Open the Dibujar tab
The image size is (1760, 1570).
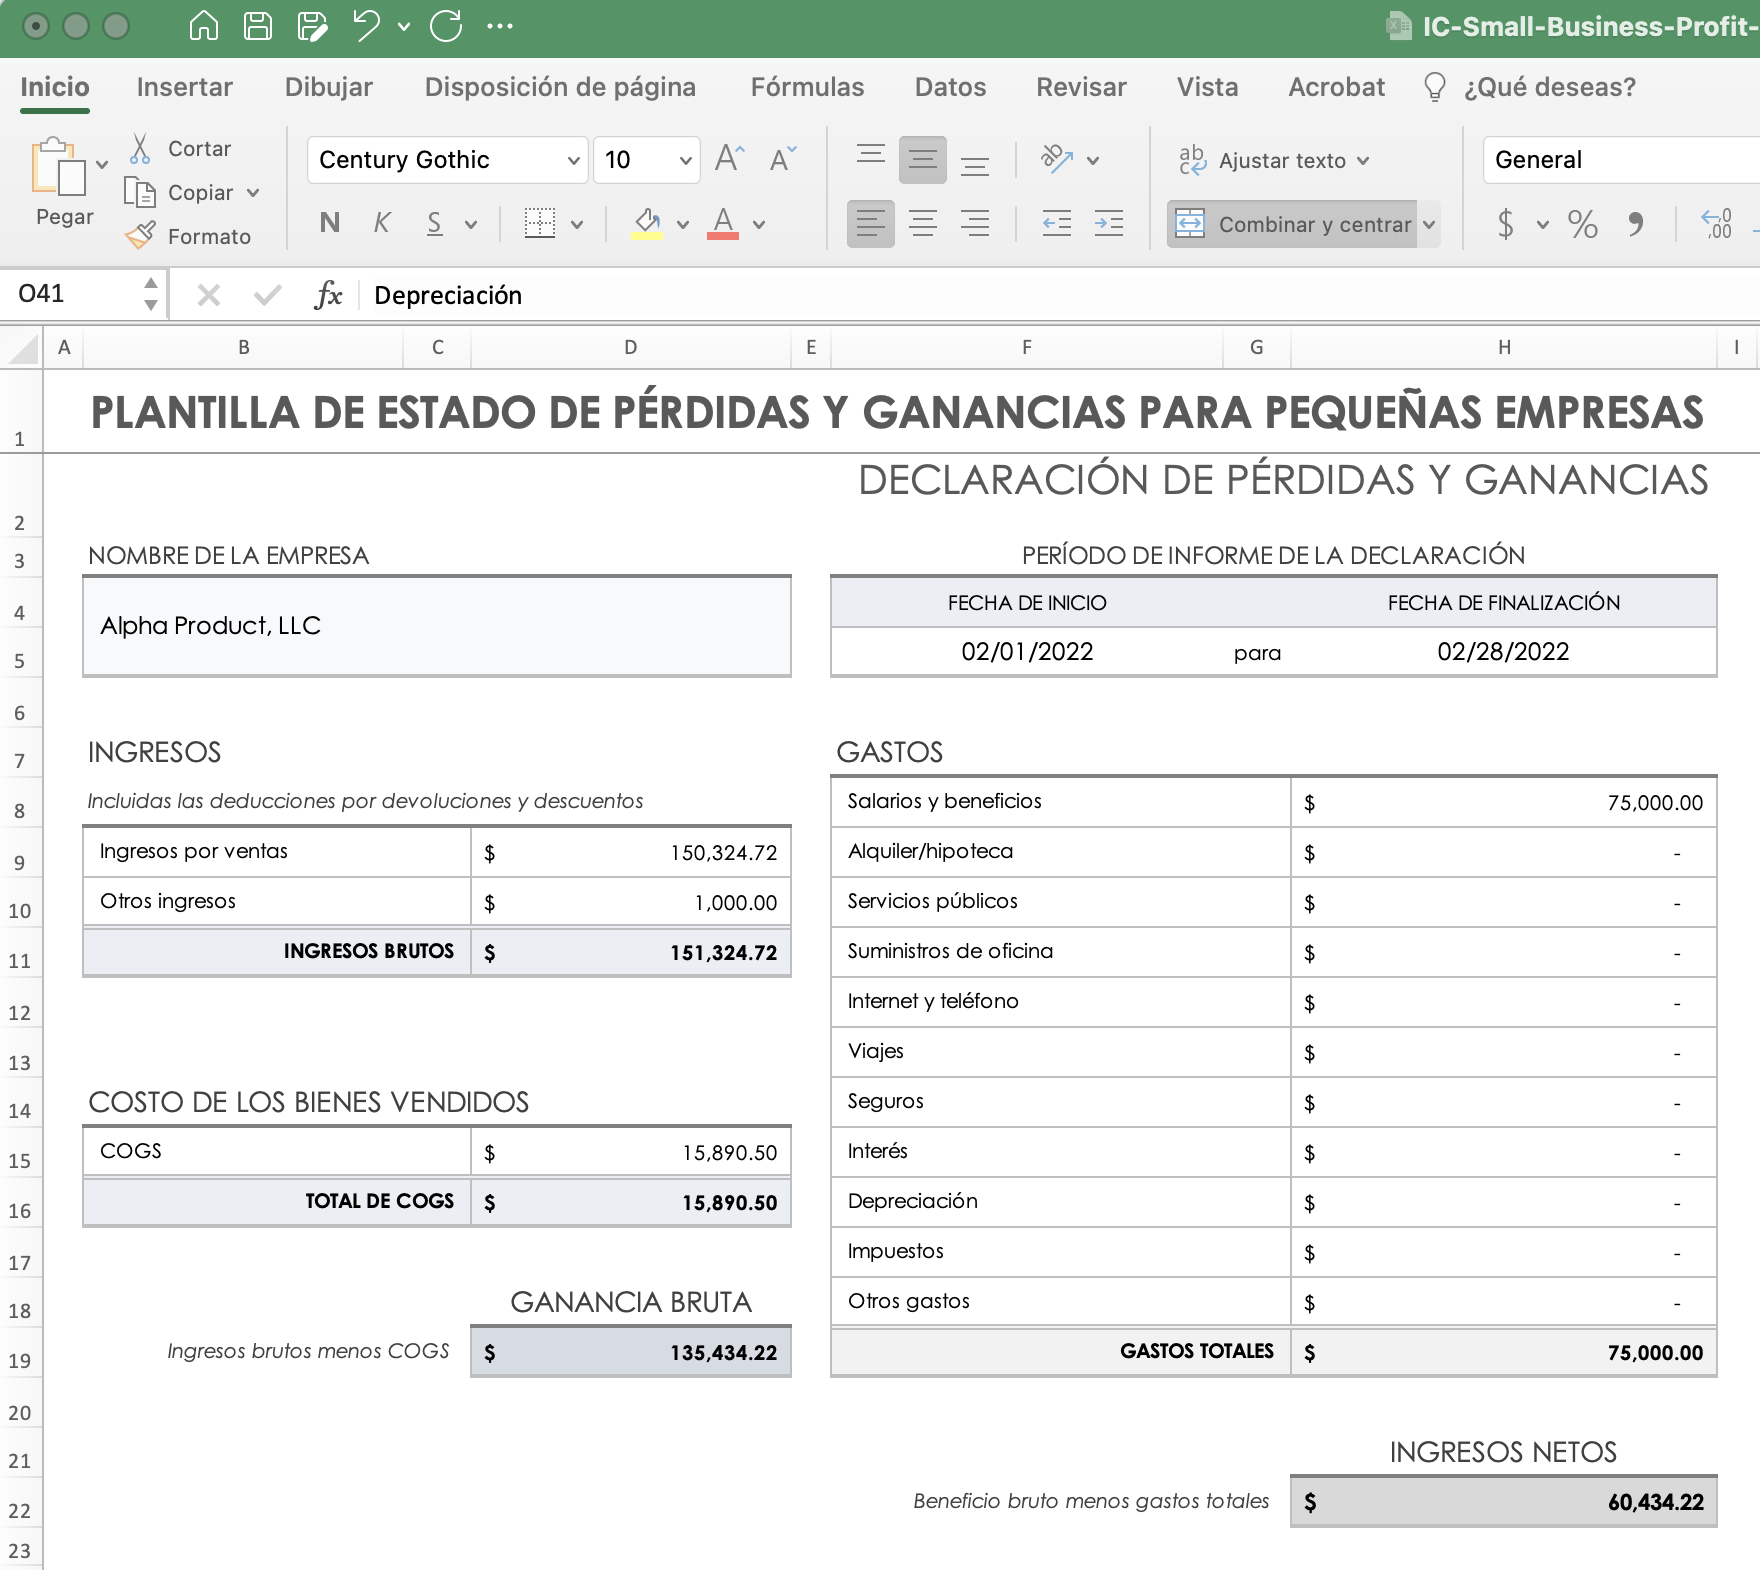point(329,87)
